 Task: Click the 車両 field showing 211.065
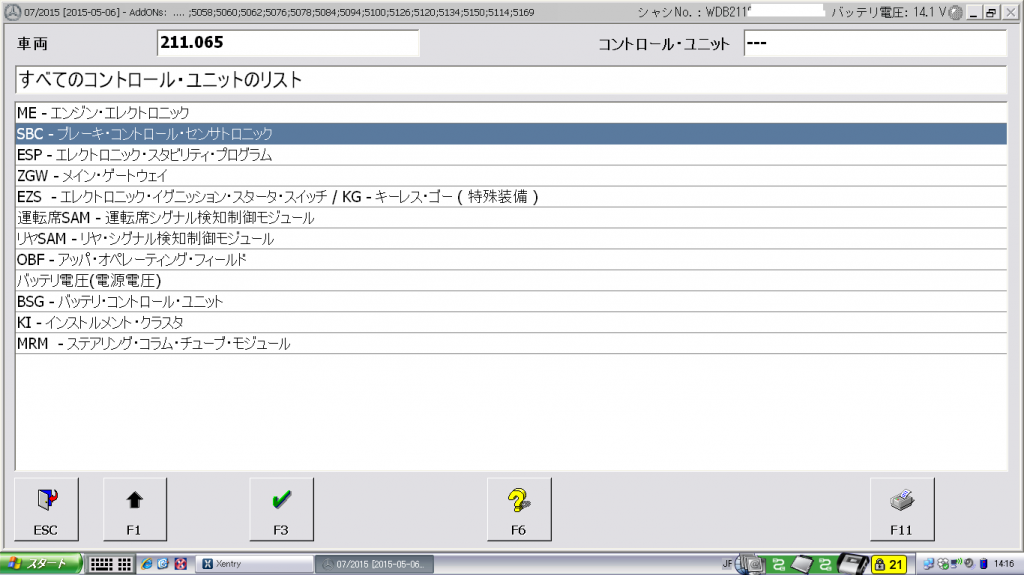[x=288, y=43]
